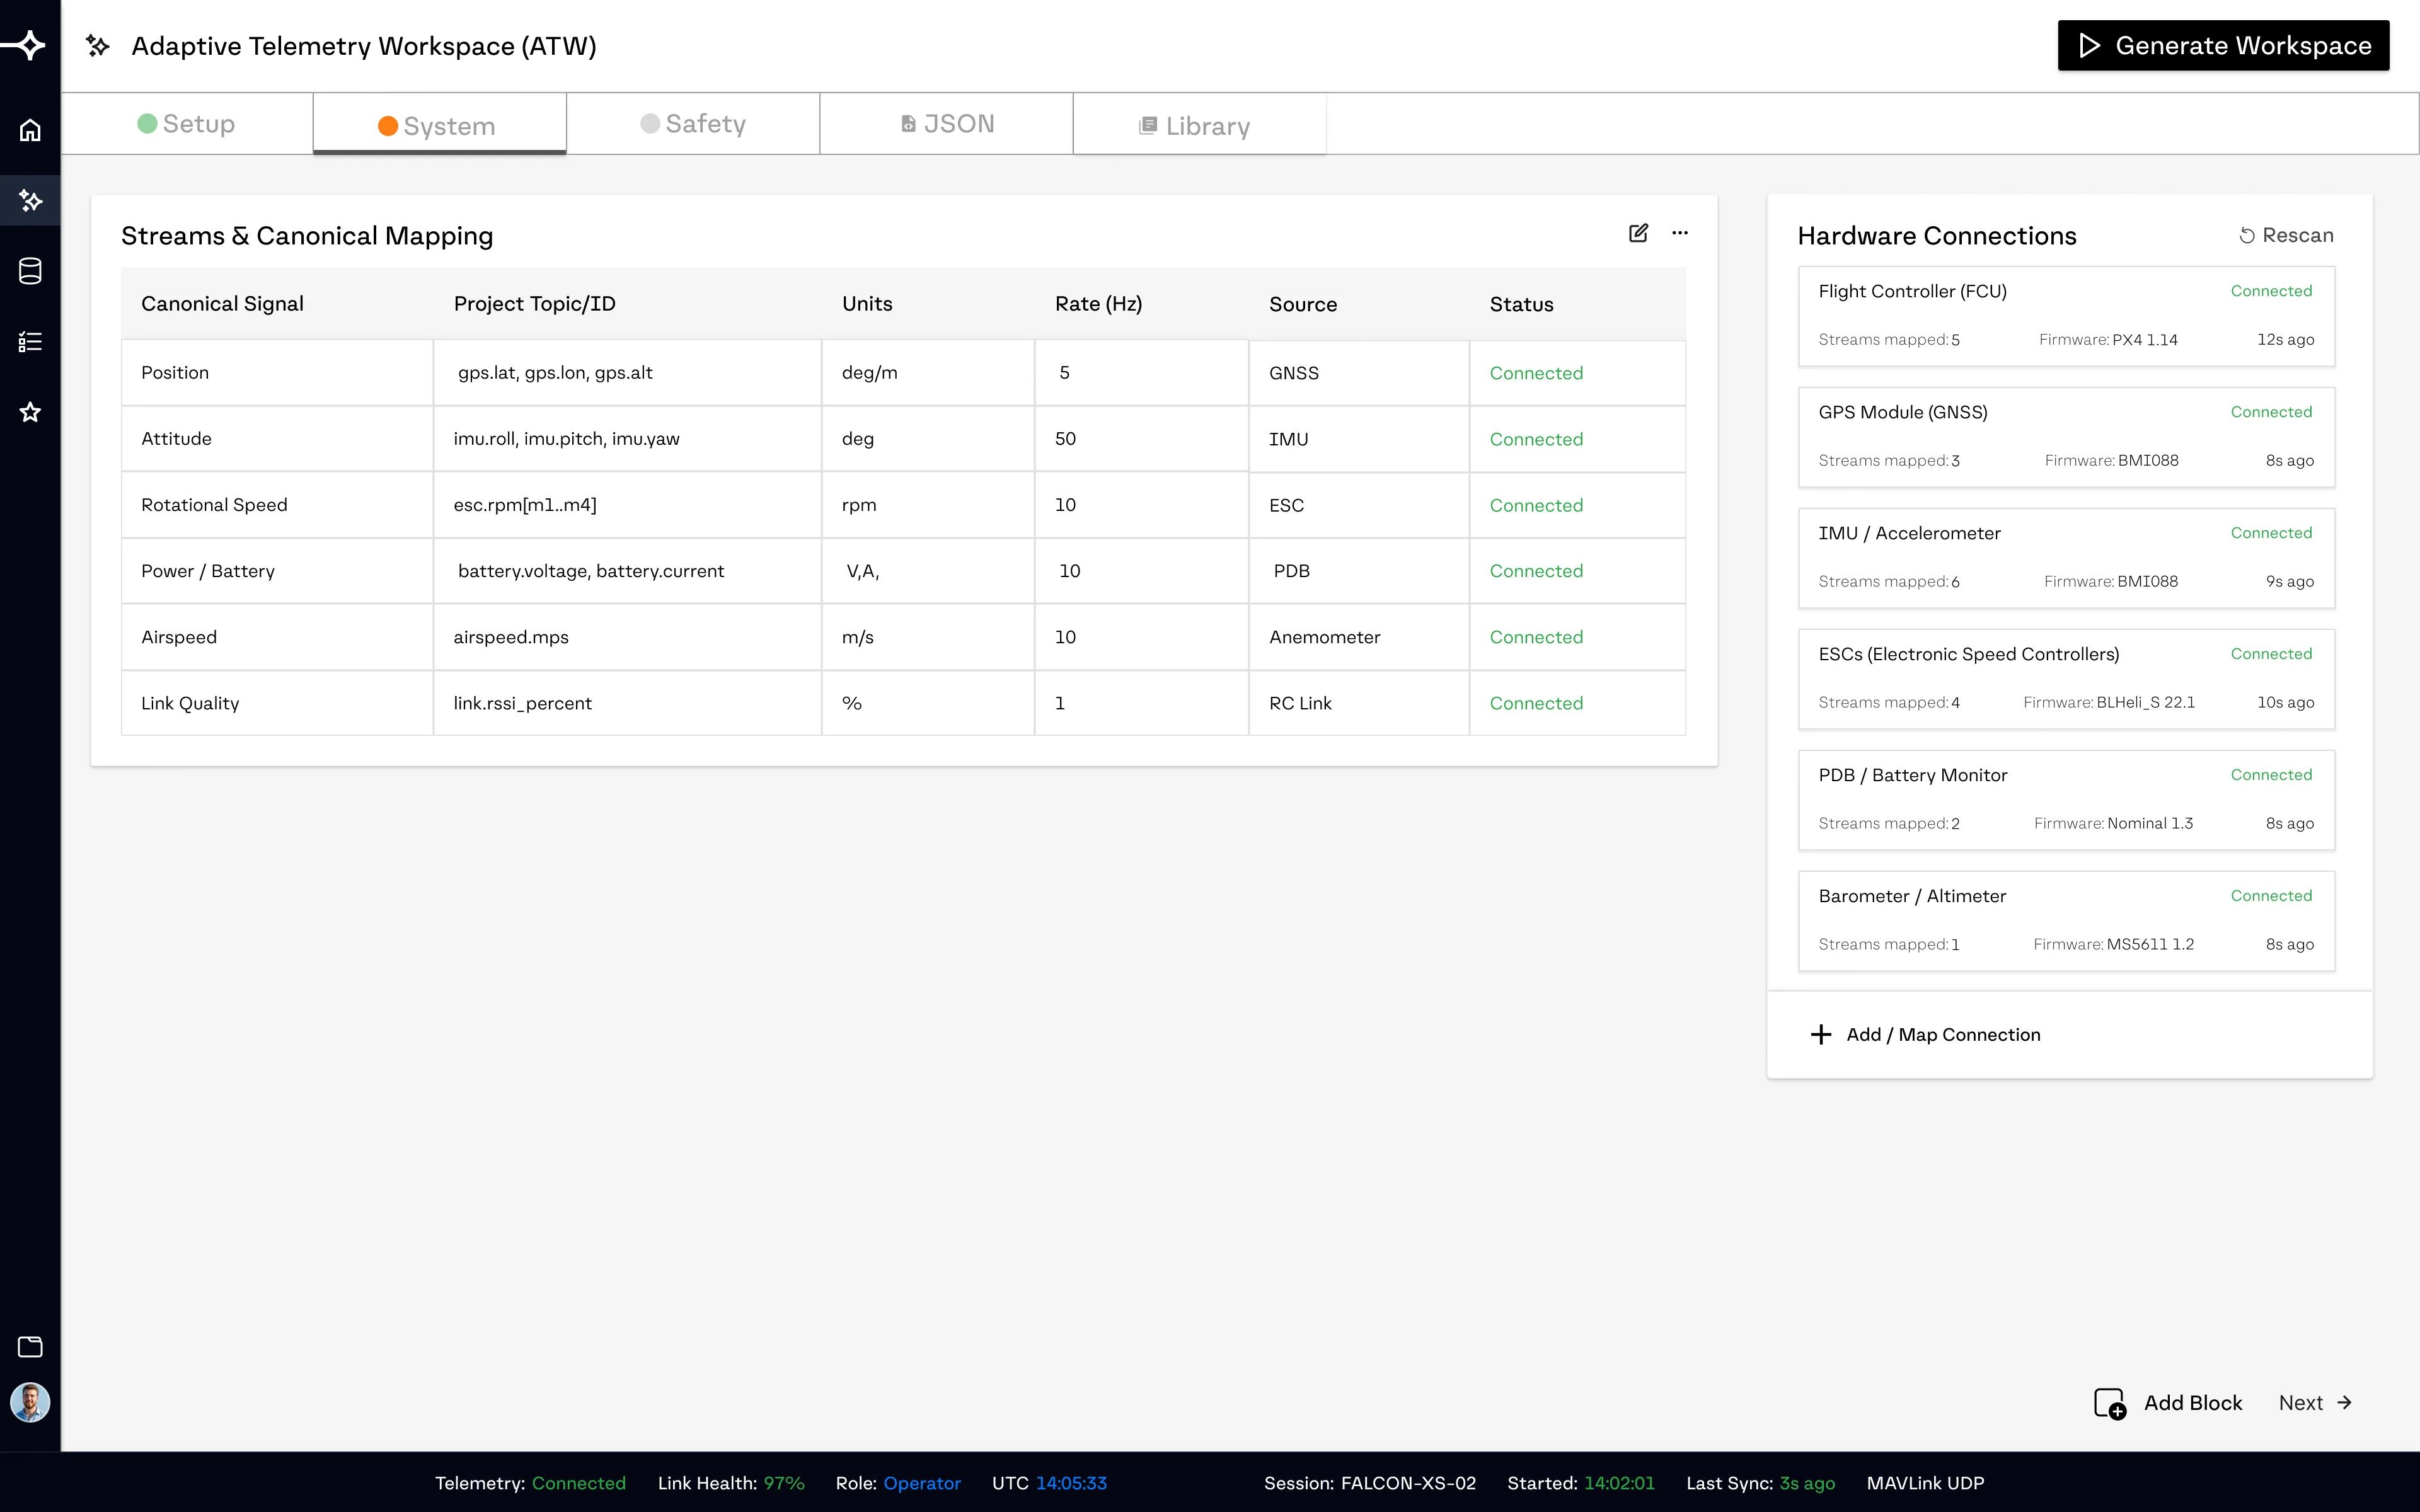Screen dimensions: 2420x1512
Task: Click Rescan in Hardware Connections
Action: pos(2286,235)
